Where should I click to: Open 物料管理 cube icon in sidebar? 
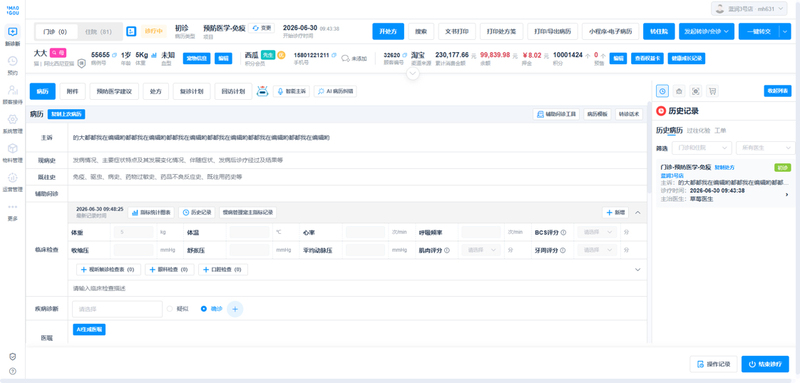pyautogui.click(x=13, y=152)
